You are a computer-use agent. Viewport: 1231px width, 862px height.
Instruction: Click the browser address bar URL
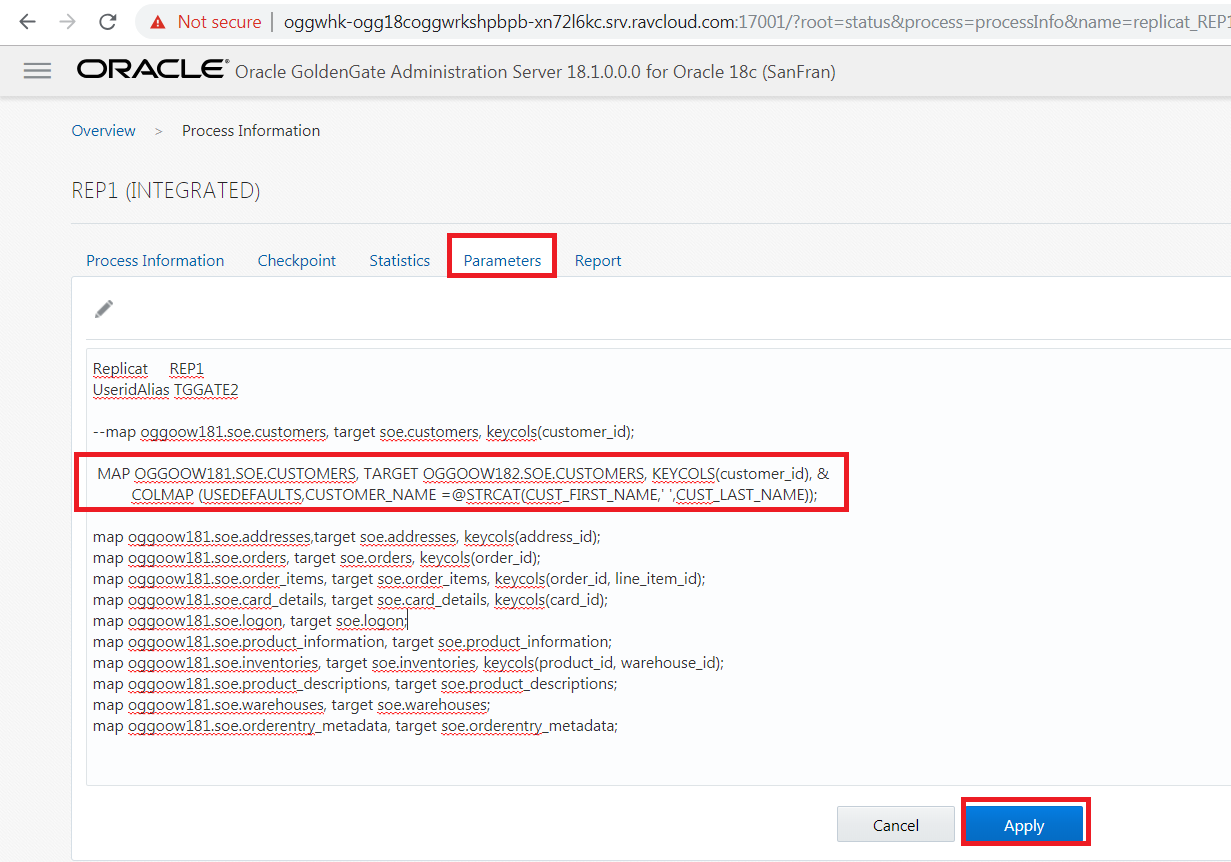coord(755,22)
